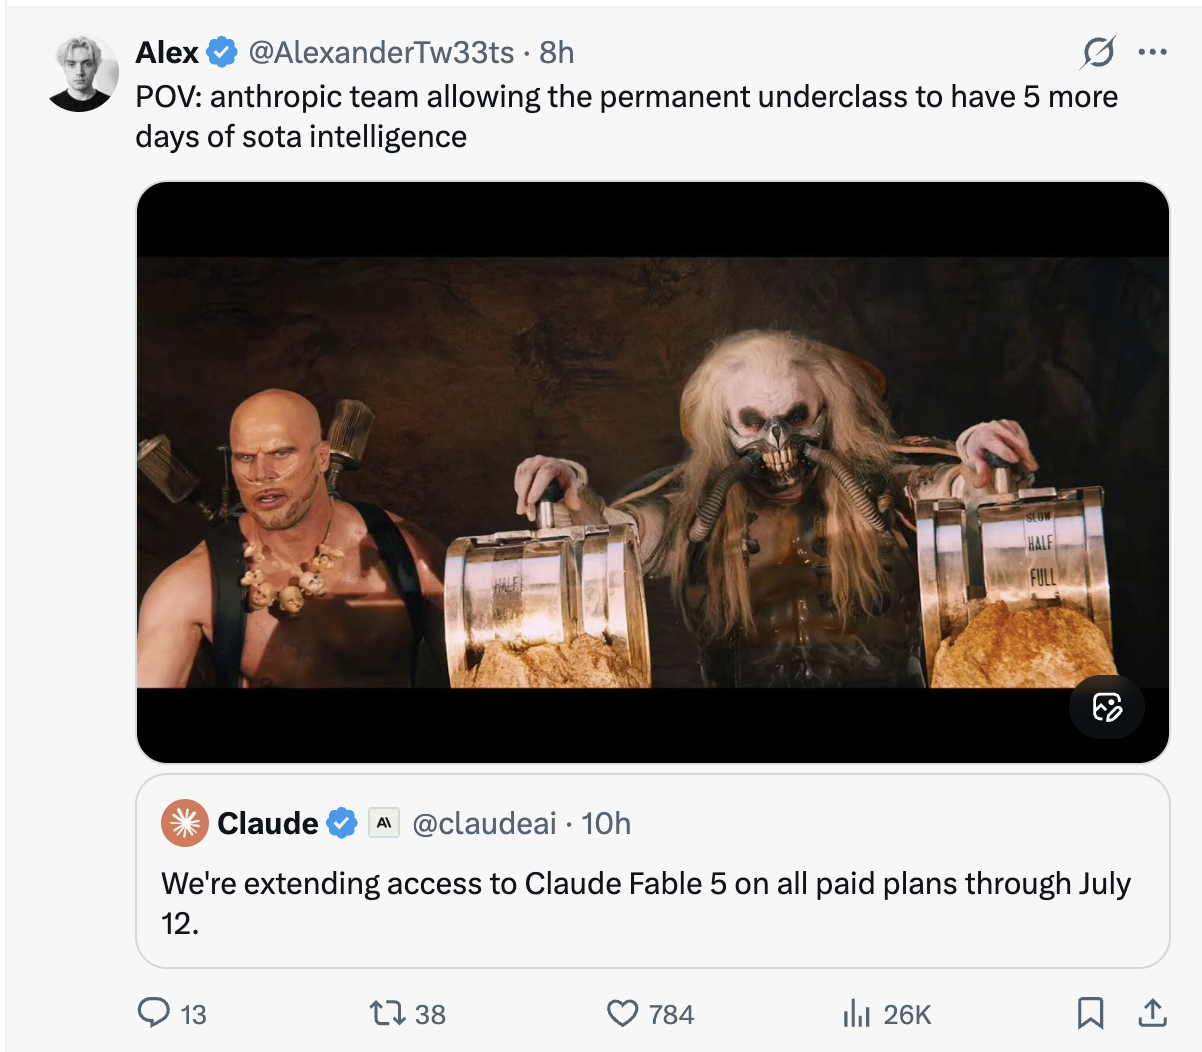Open Alex's profile avatar photo
This screenshot has height=1052, width=1202.
82,72
